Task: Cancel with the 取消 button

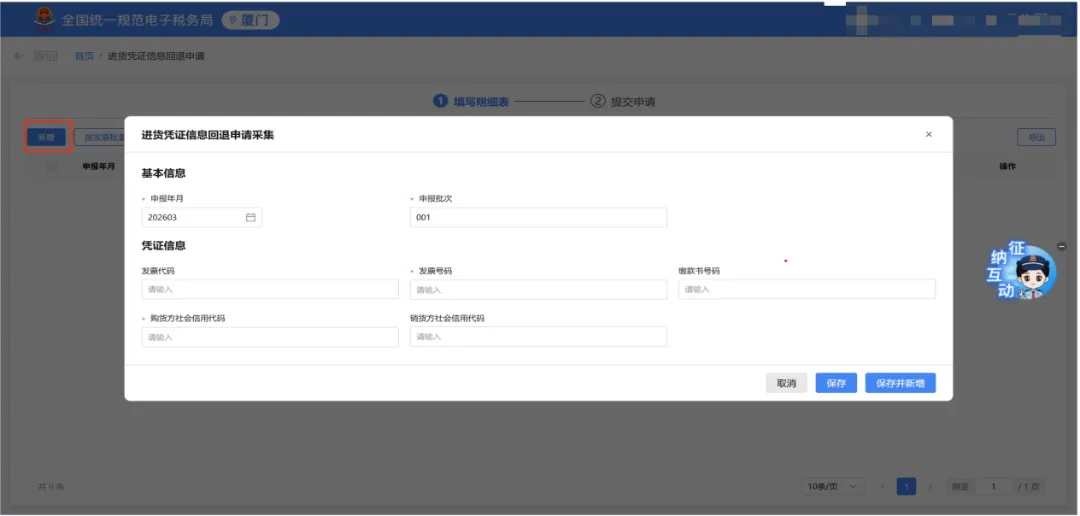Action: tap(787, 383)
